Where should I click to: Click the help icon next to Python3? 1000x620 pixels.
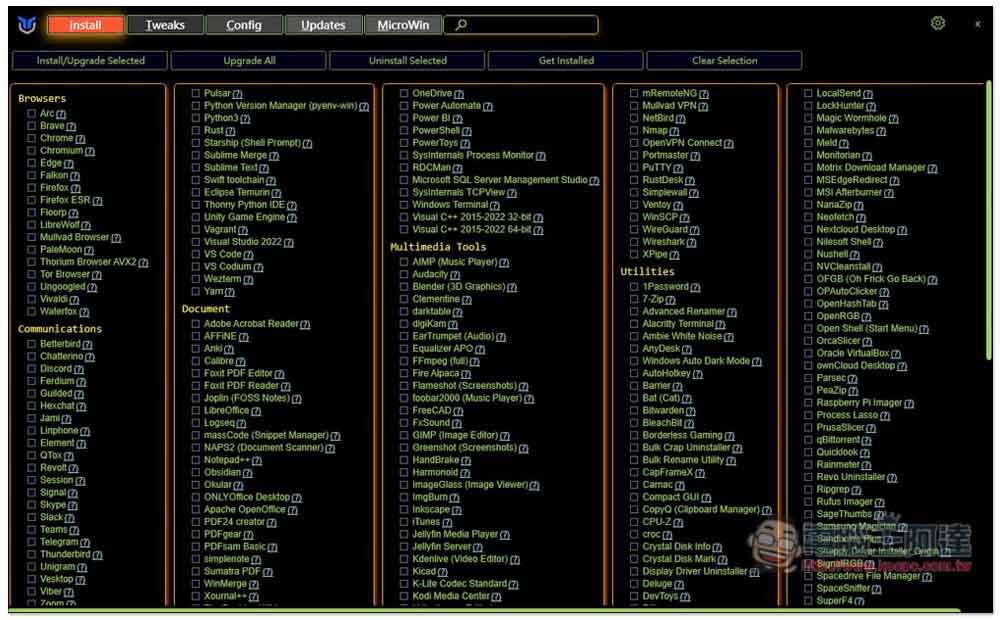[x=246, y=119]
